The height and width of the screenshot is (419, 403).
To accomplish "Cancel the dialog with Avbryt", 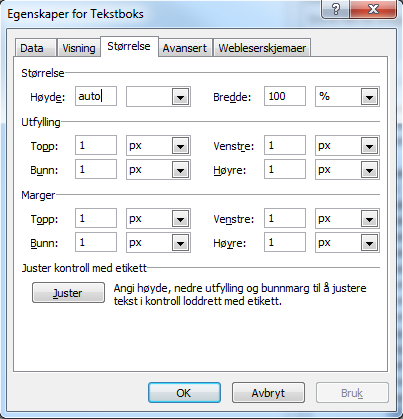I will (x=268, y=393).
